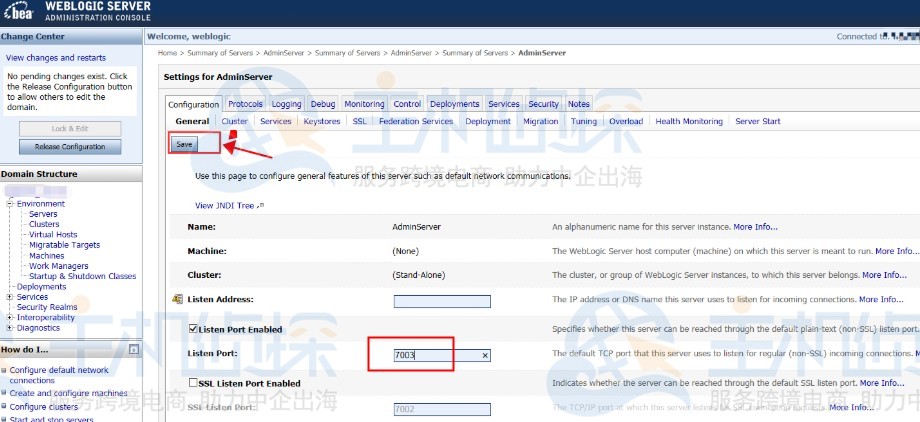
Task: Switch to the Protocols tab
Action: (x=245, y=104)
